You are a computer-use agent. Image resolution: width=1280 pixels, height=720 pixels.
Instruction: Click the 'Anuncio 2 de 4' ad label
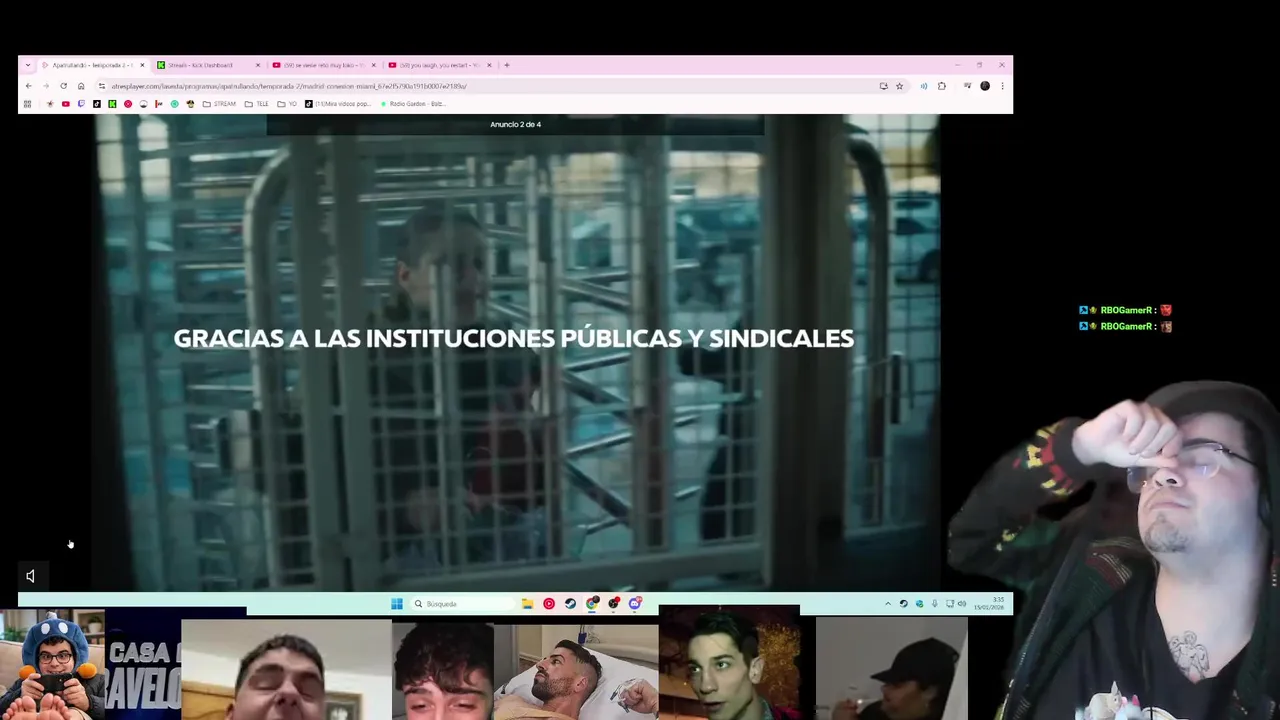[515, 125]
